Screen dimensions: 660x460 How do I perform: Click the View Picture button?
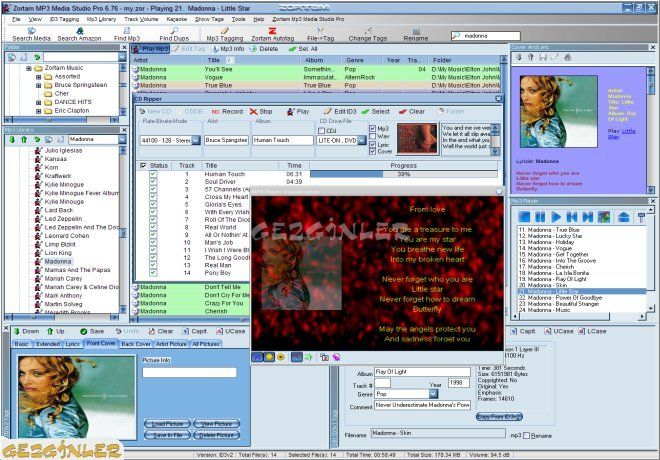[216, 423]
